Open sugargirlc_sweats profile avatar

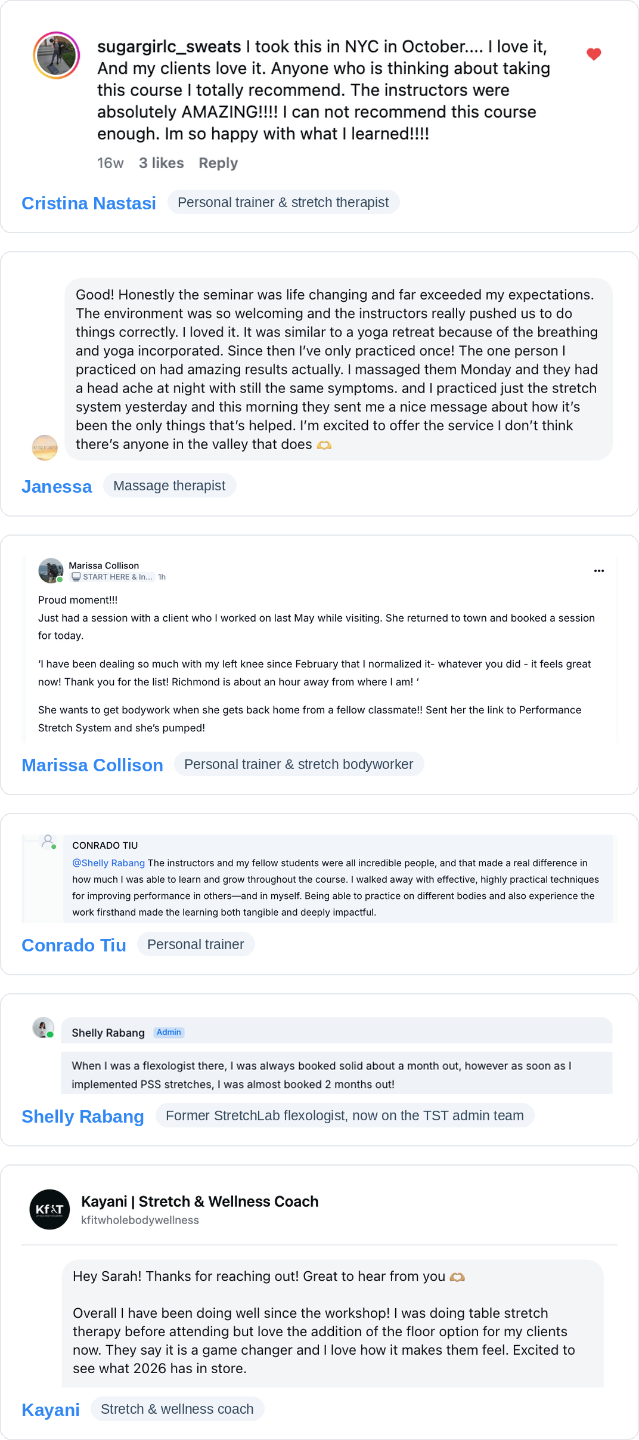tap(57, 55)
